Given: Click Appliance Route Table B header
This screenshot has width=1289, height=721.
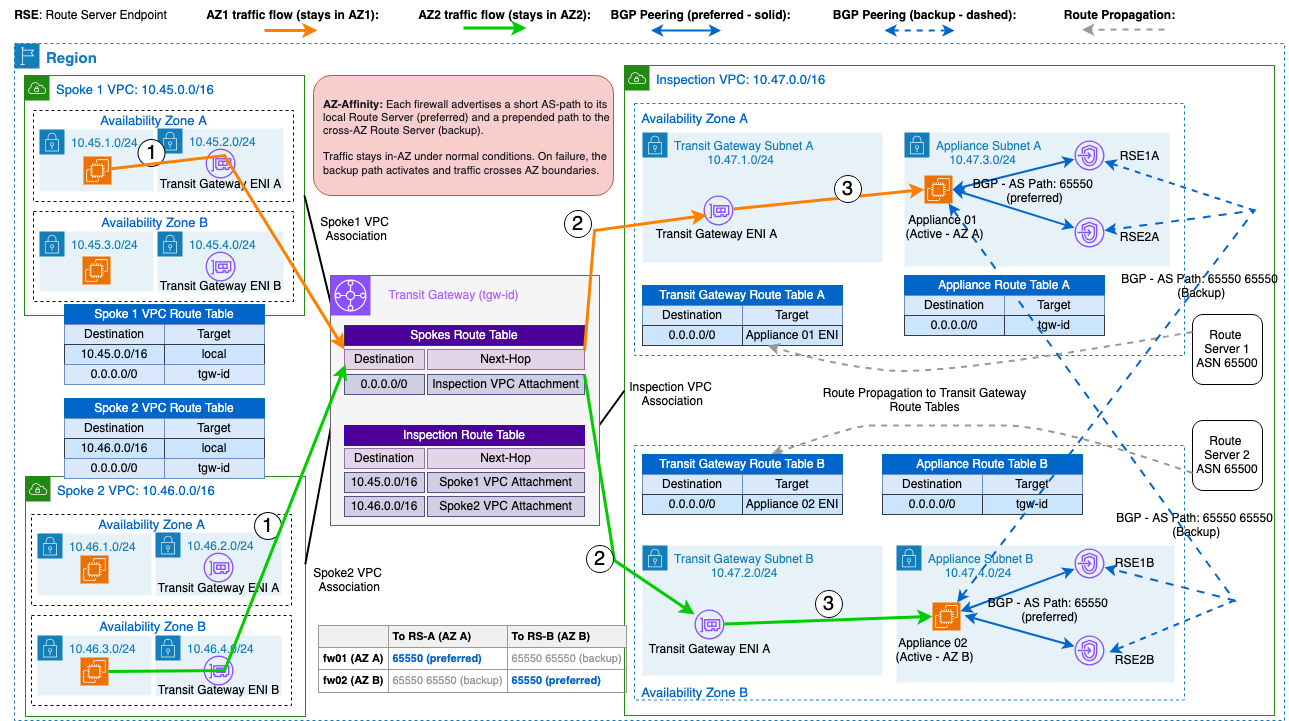Looking at the screenshot, I should [982, 464].
